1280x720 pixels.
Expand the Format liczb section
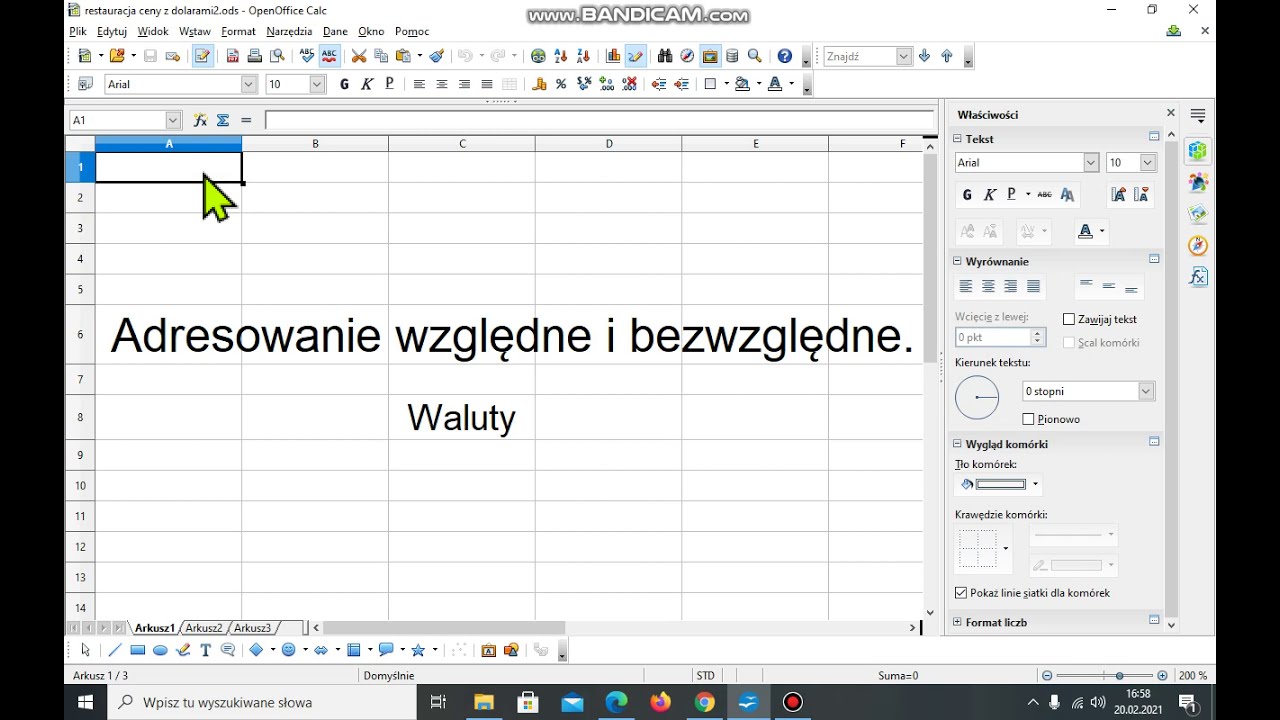pyautogui.click(x=957, y=622)
